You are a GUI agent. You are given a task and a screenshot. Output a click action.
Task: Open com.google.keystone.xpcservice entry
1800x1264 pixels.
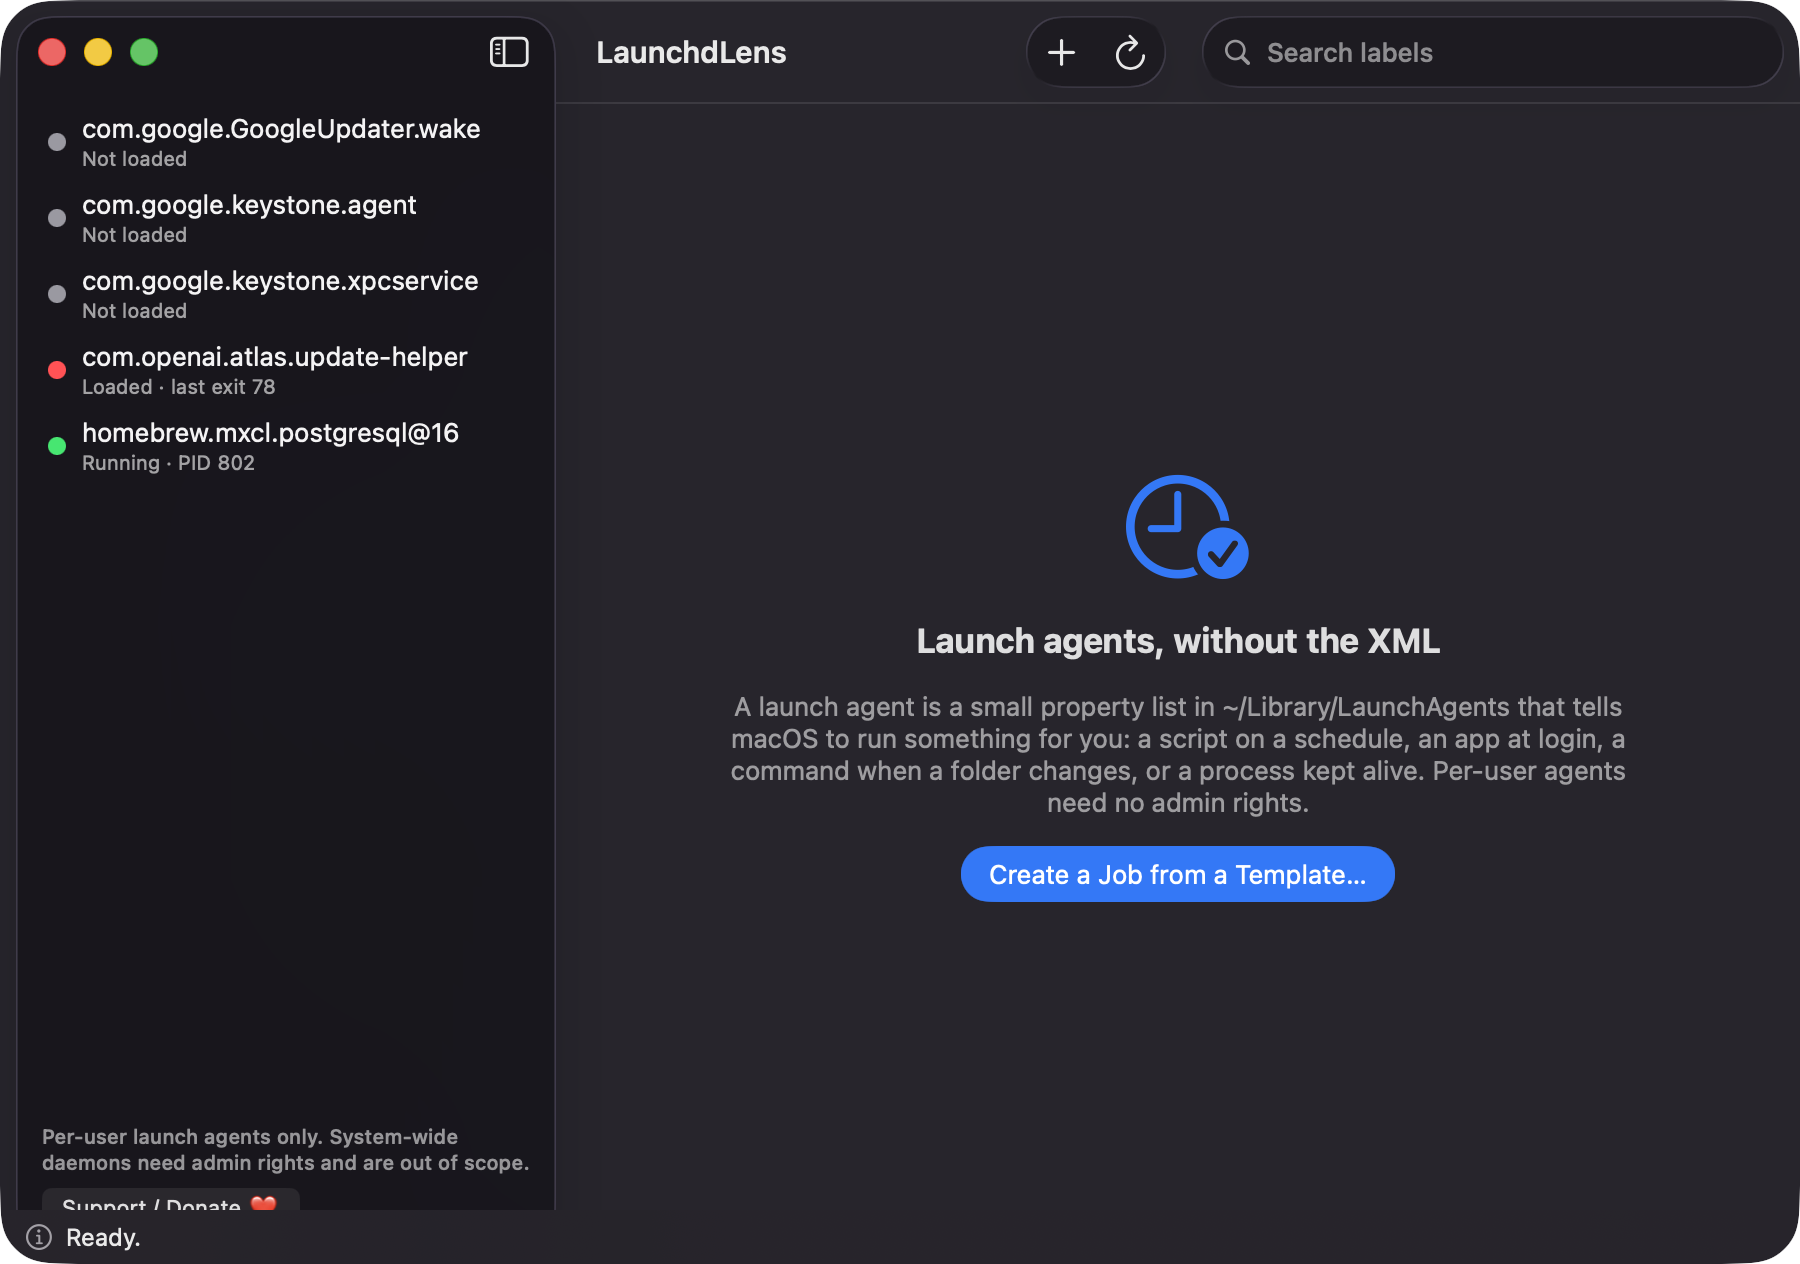click(x=286, y=295)
